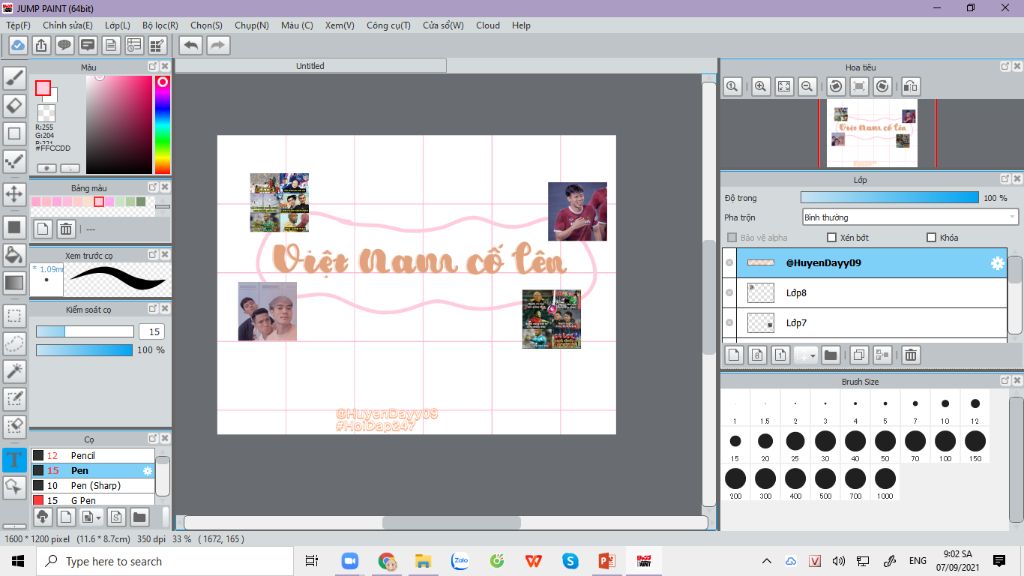
Task: Click the navigator canvas thumbnail
Action: pos(872,133)
